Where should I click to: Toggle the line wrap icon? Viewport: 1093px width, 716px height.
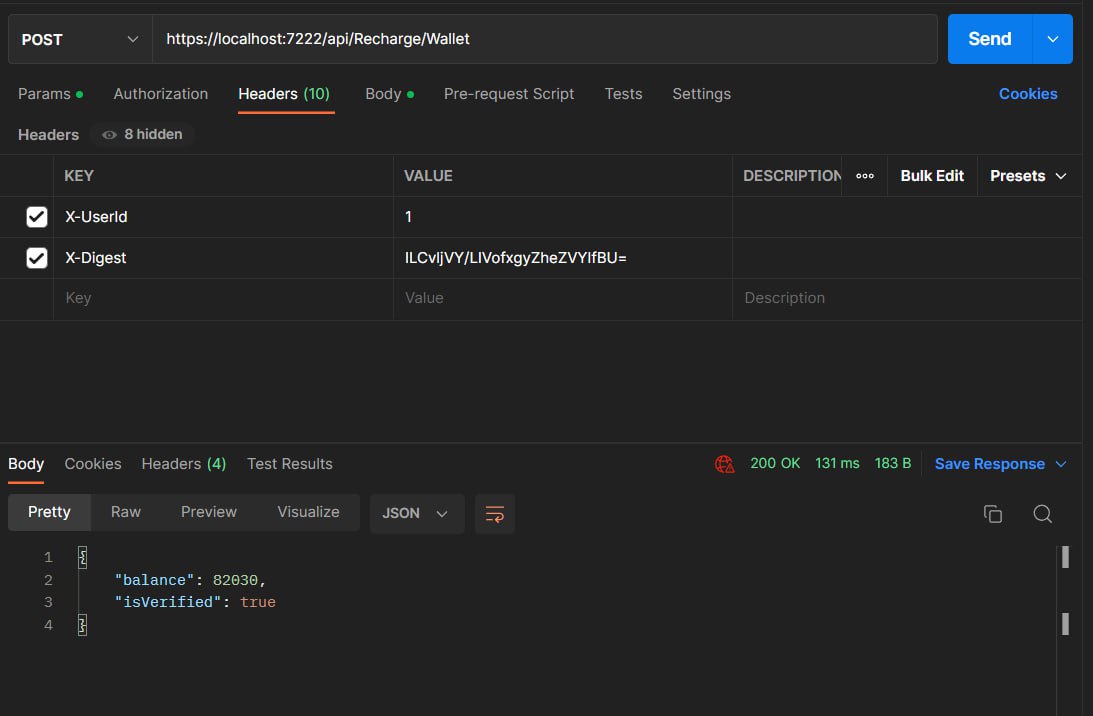(494, 515)
